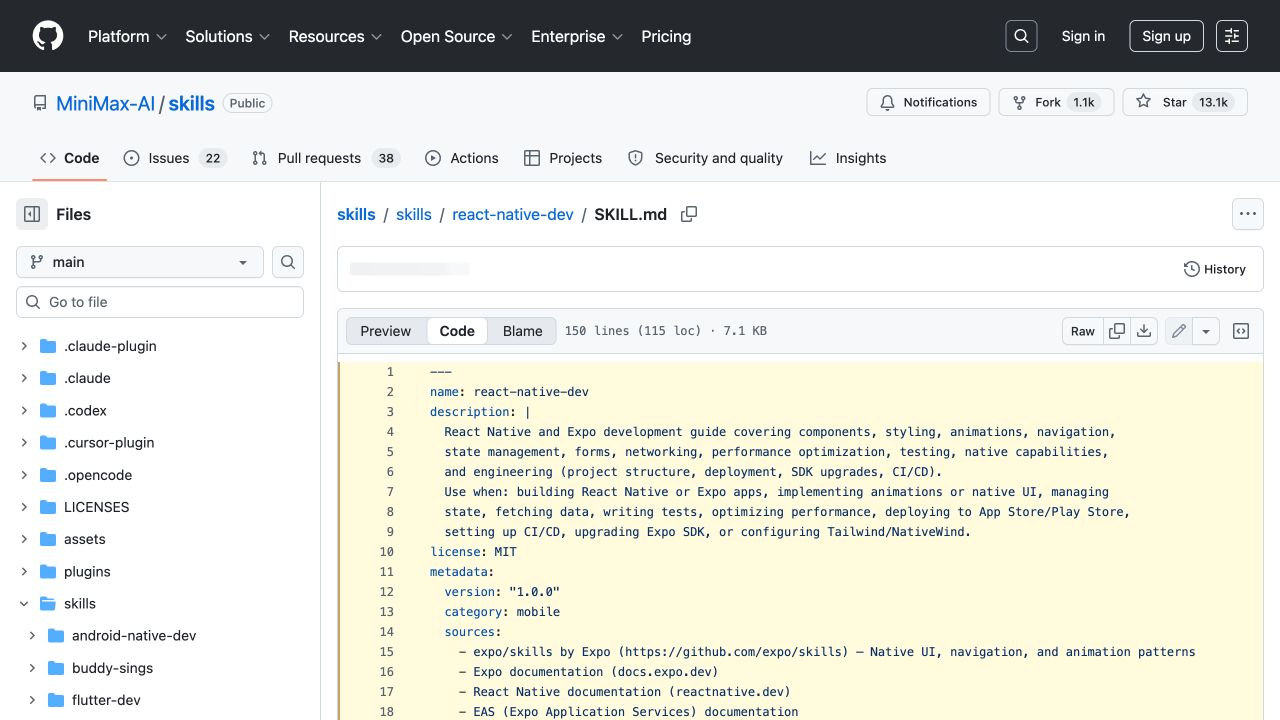
Task: Open the Pull requests tab
Action: click(x=326, y=158)
